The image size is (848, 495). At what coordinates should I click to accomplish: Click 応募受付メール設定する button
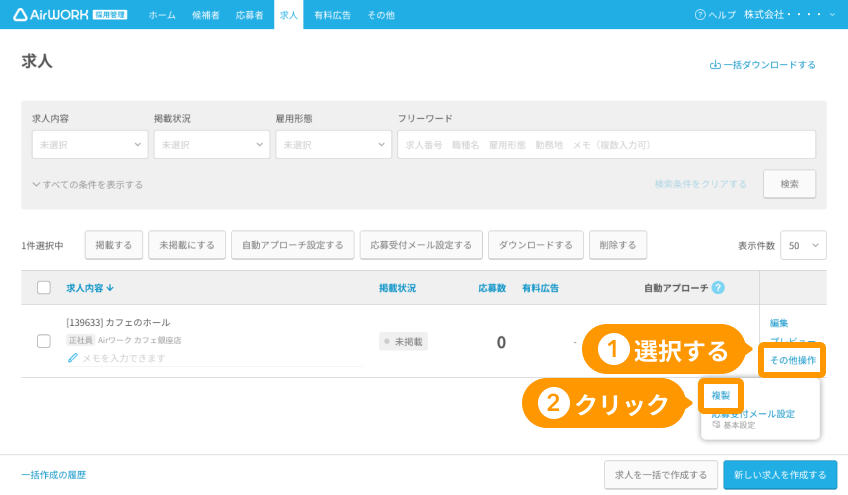tap(421, 245)
